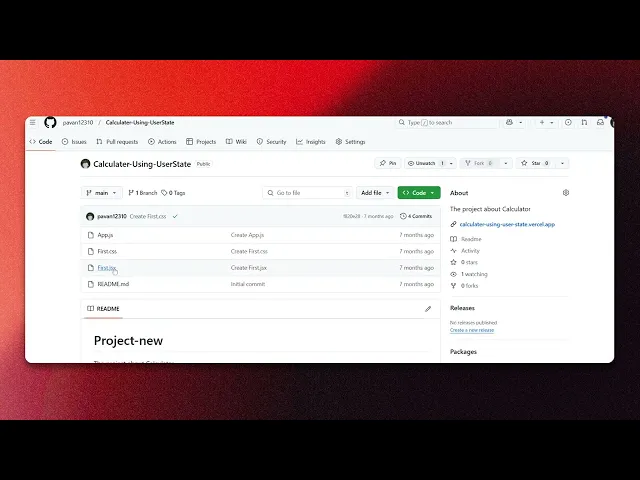
Task: Click the Pin button
Action: (x=388, y=163)
